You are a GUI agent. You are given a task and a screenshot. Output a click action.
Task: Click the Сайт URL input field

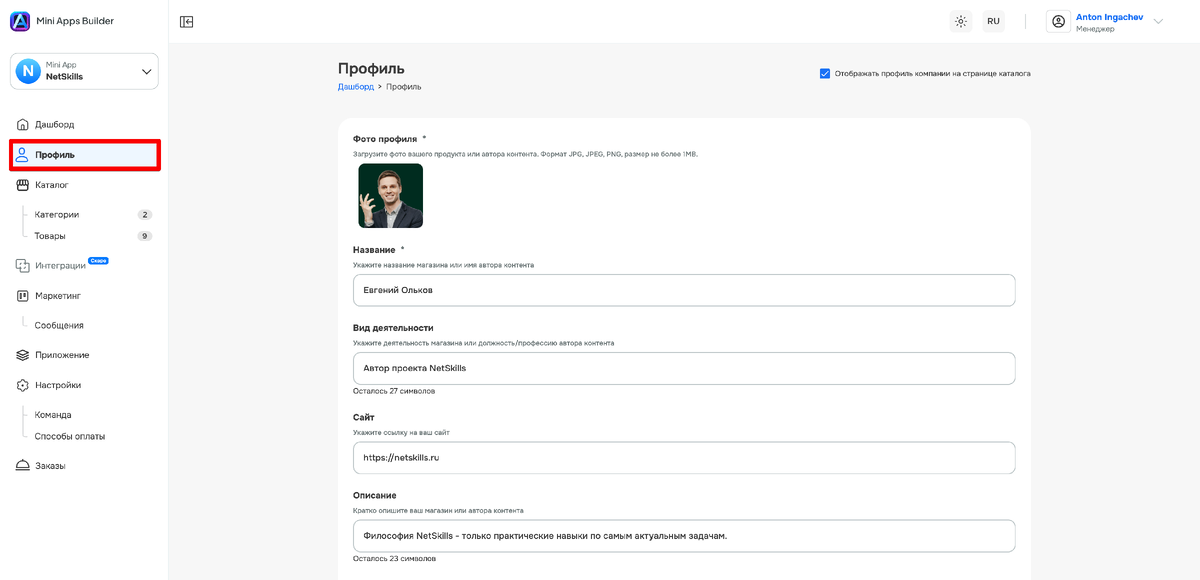(x=685, y=459)
